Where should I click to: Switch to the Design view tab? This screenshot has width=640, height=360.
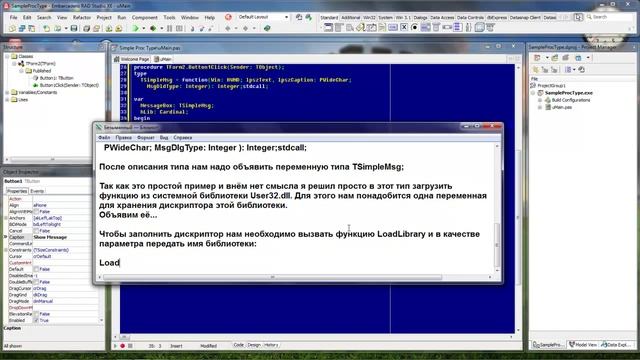253,345
